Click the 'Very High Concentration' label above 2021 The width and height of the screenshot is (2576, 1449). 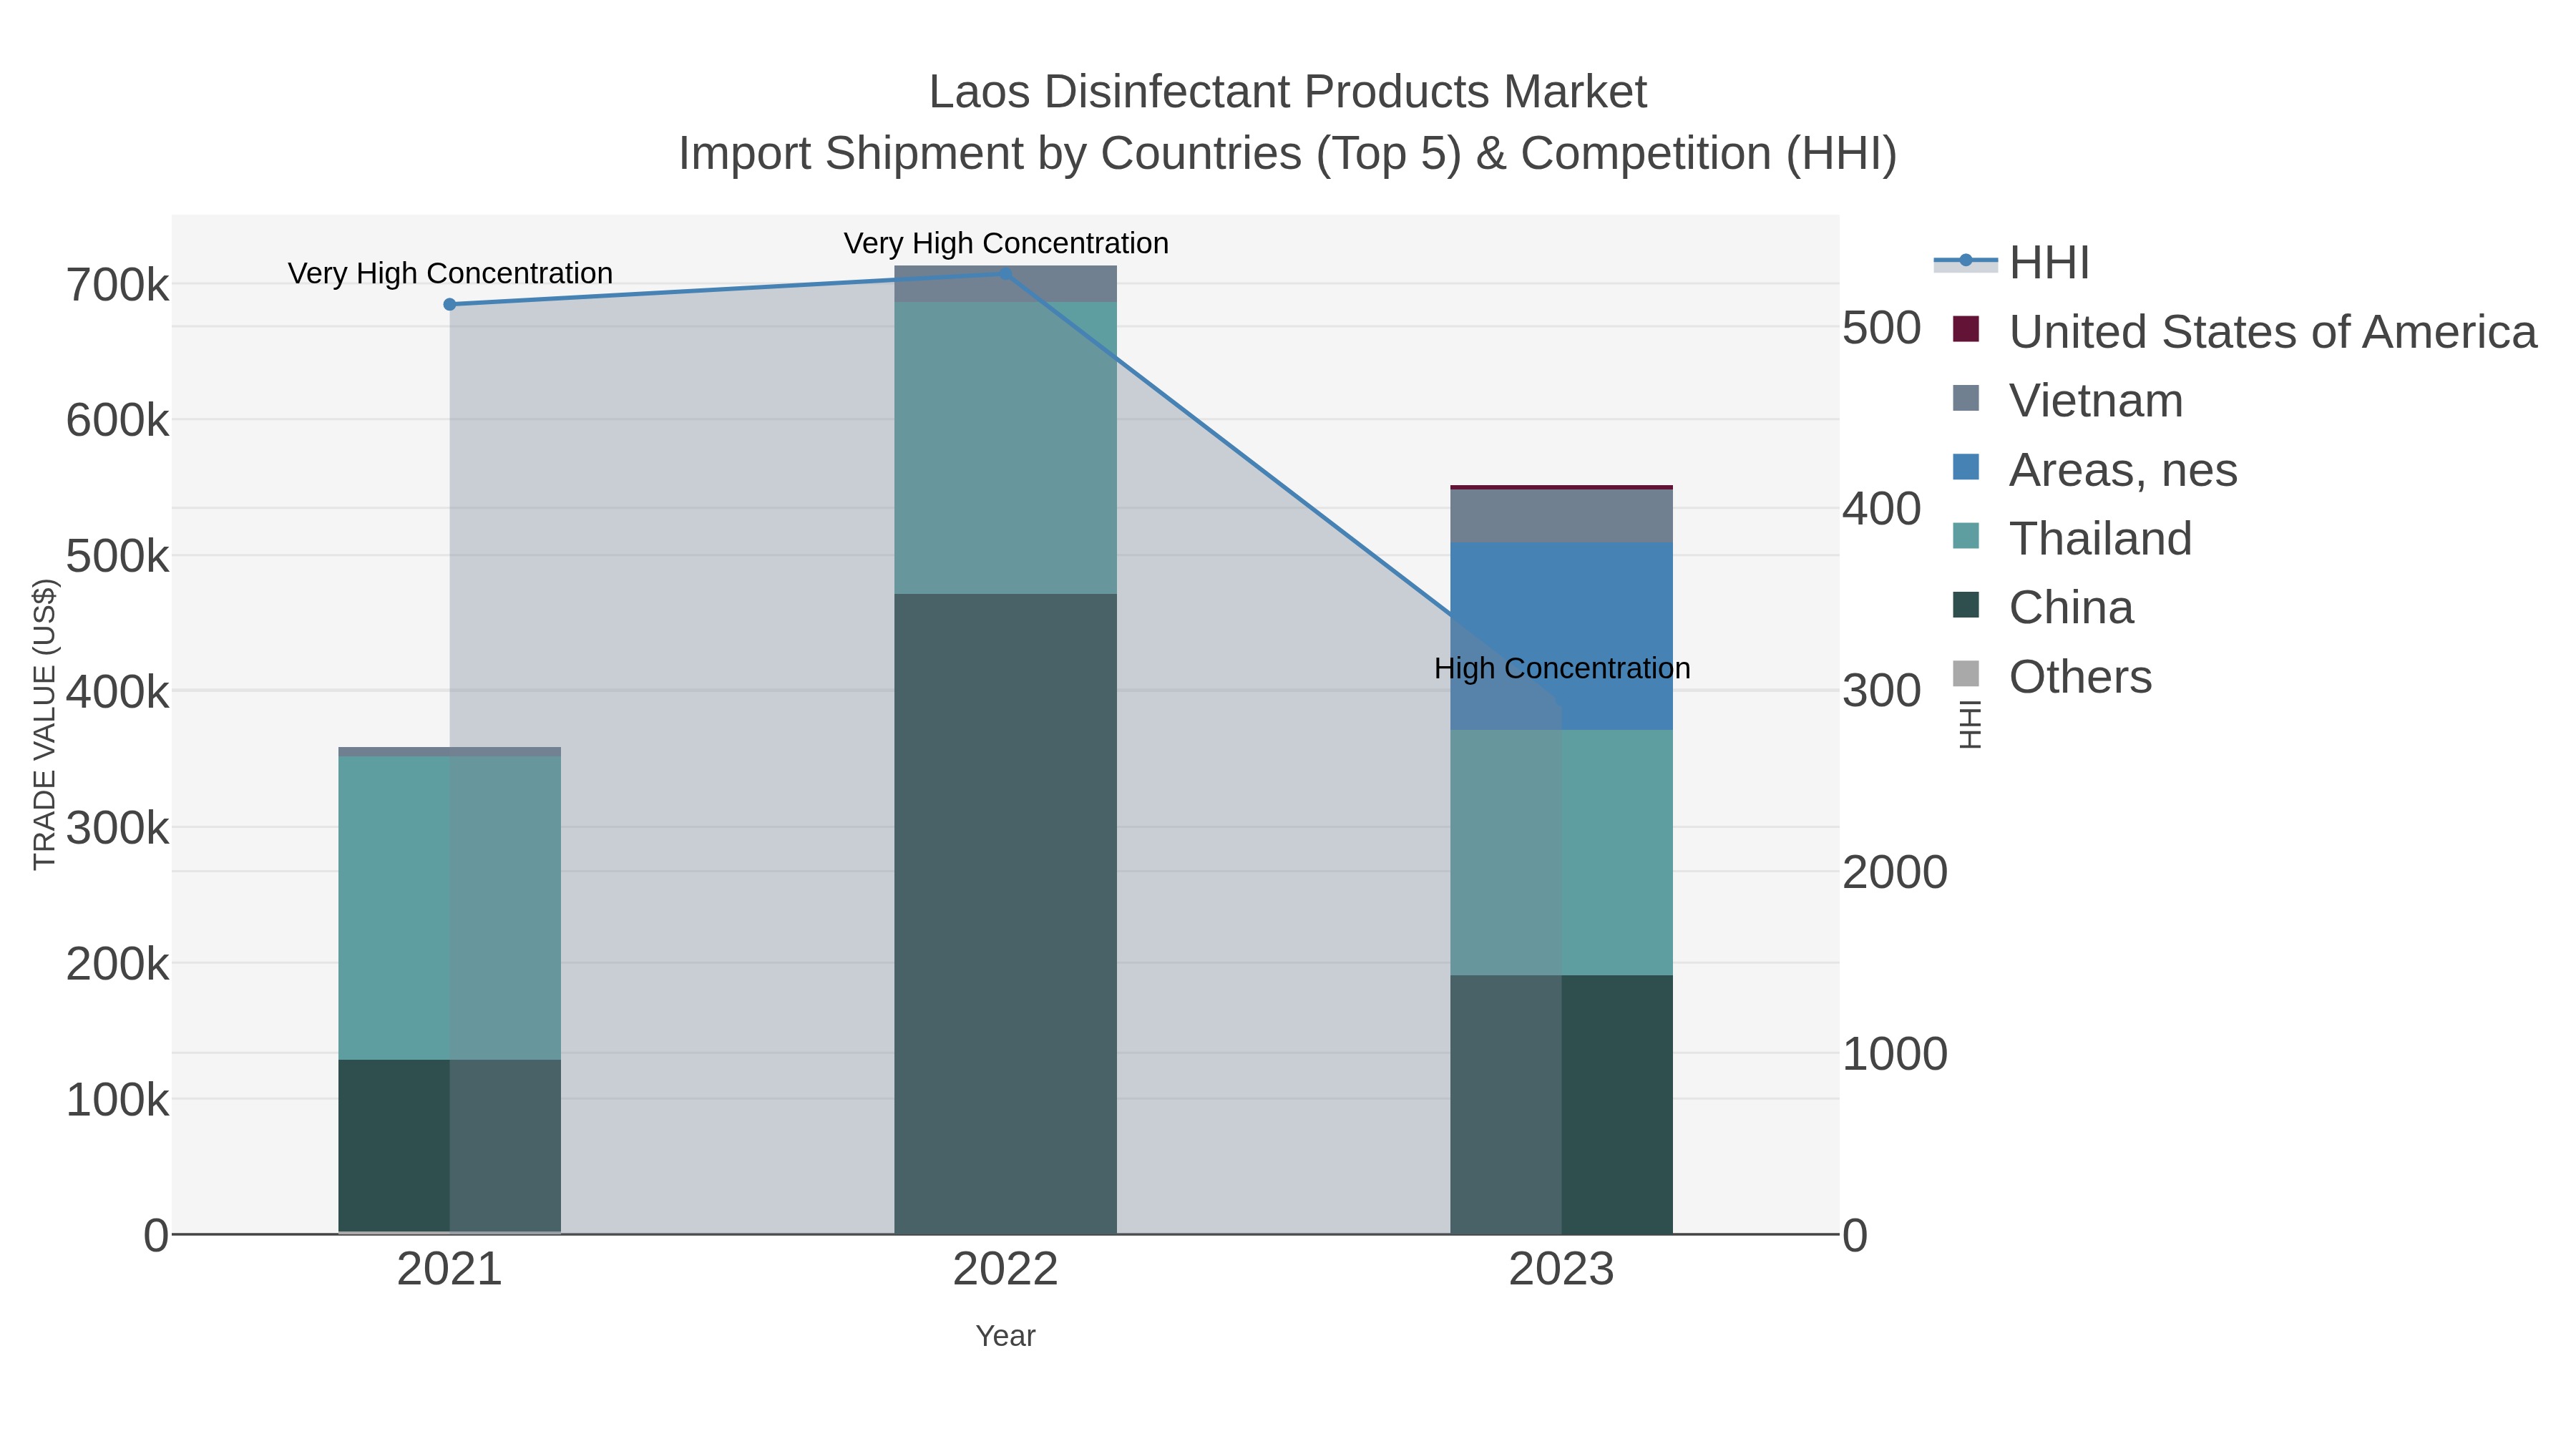450,273
